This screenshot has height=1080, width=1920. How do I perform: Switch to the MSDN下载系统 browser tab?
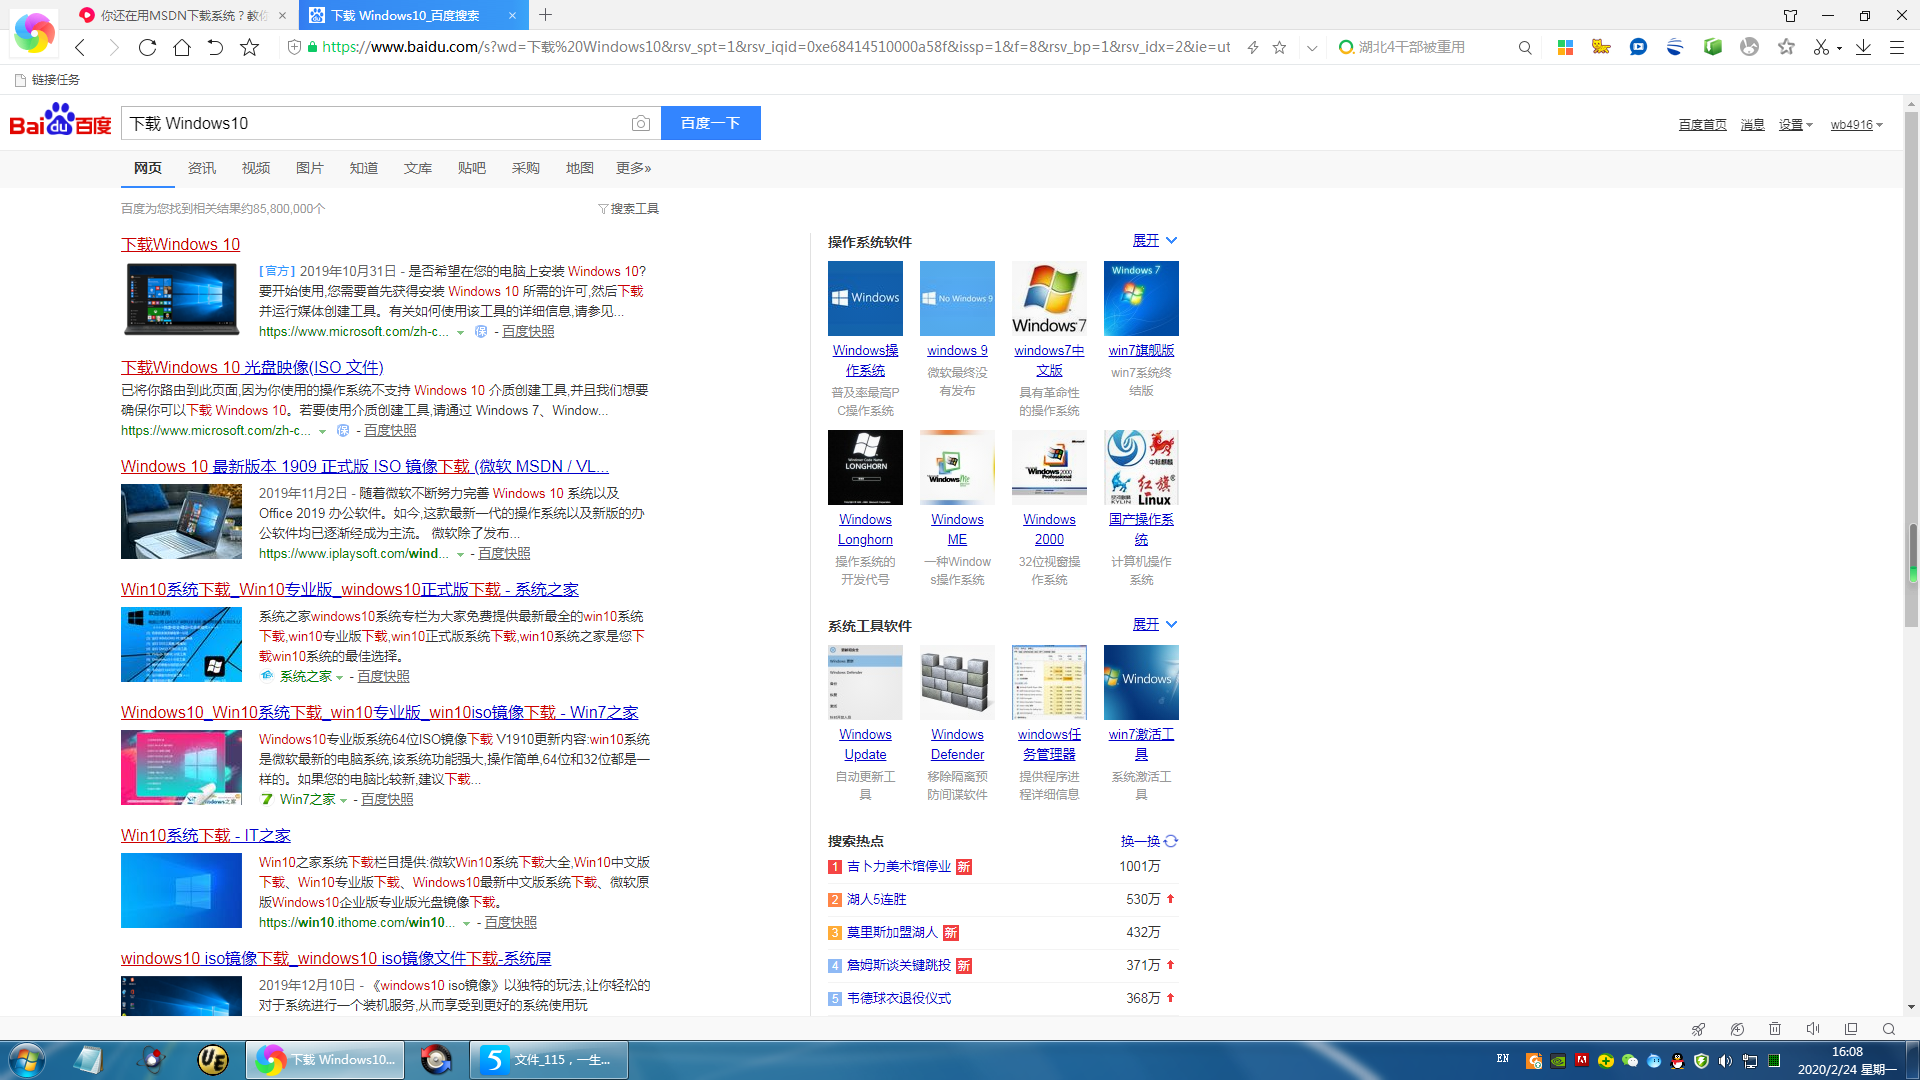pos(183,15)
